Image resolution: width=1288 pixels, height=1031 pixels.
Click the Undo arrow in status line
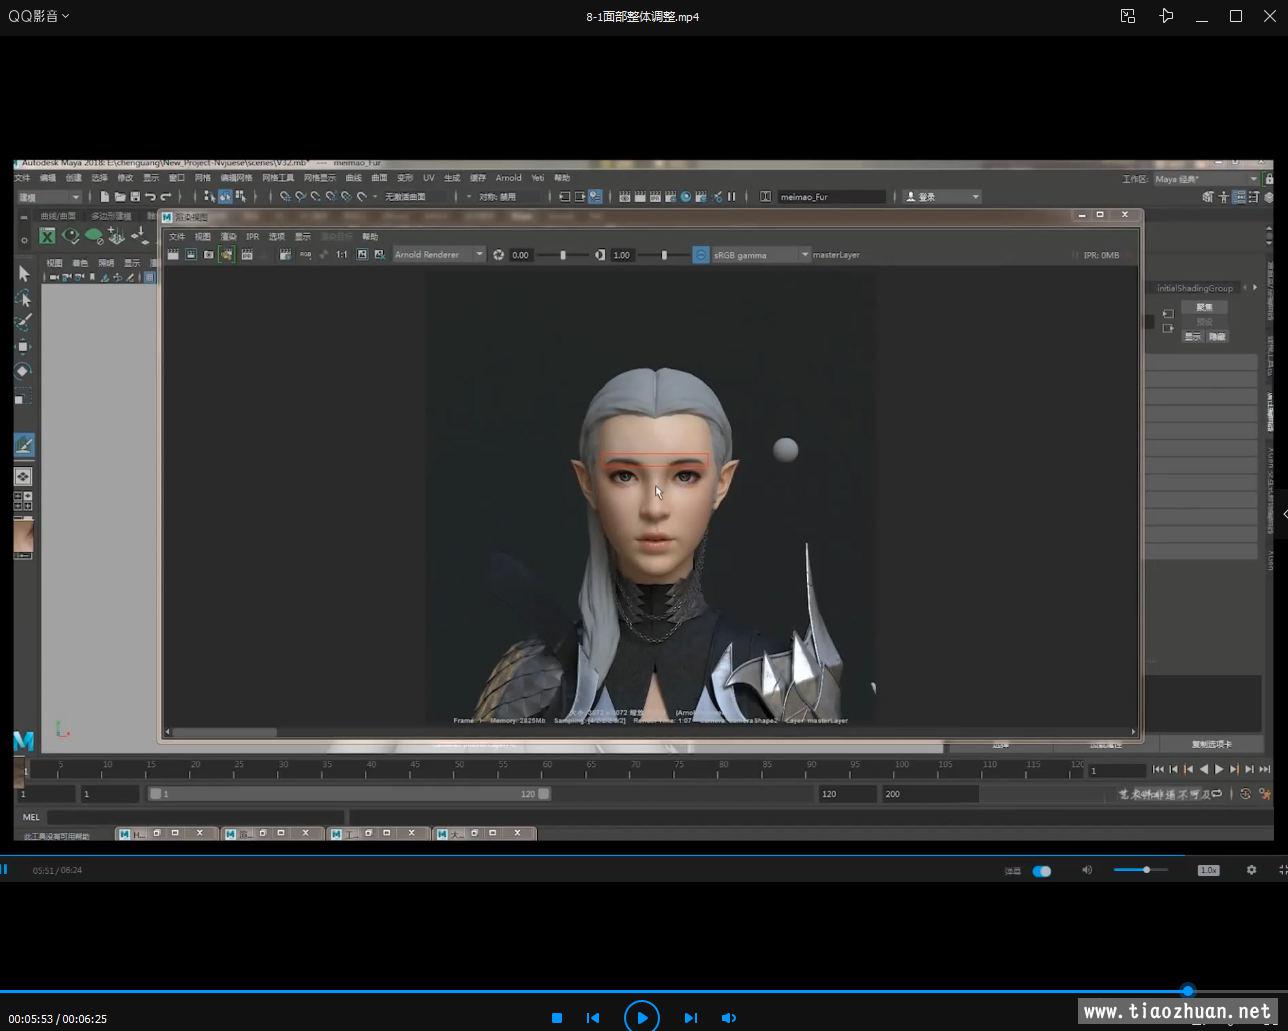pyautogui.click(x=150, y=197)
